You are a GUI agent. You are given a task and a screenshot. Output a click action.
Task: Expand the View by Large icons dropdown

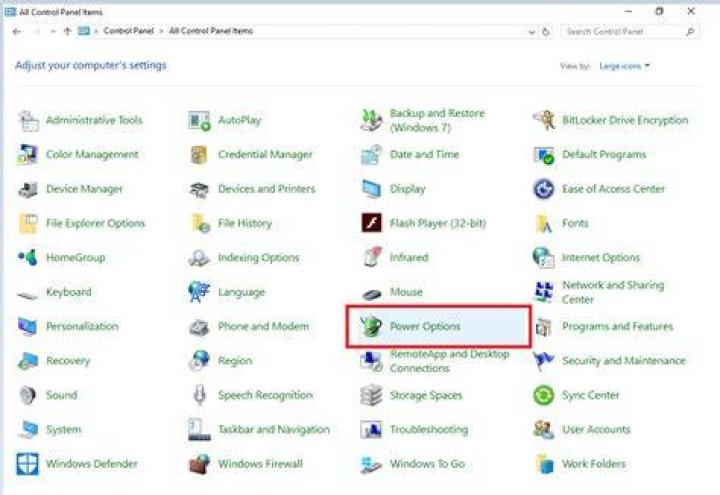624,66
